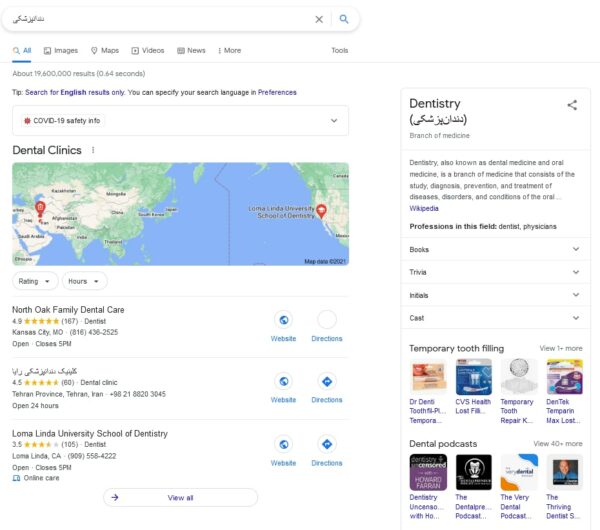Viewport: 600px width, 530px height.
Task: Click Website icon for Loma Linda University School
Action: point(284,444)
